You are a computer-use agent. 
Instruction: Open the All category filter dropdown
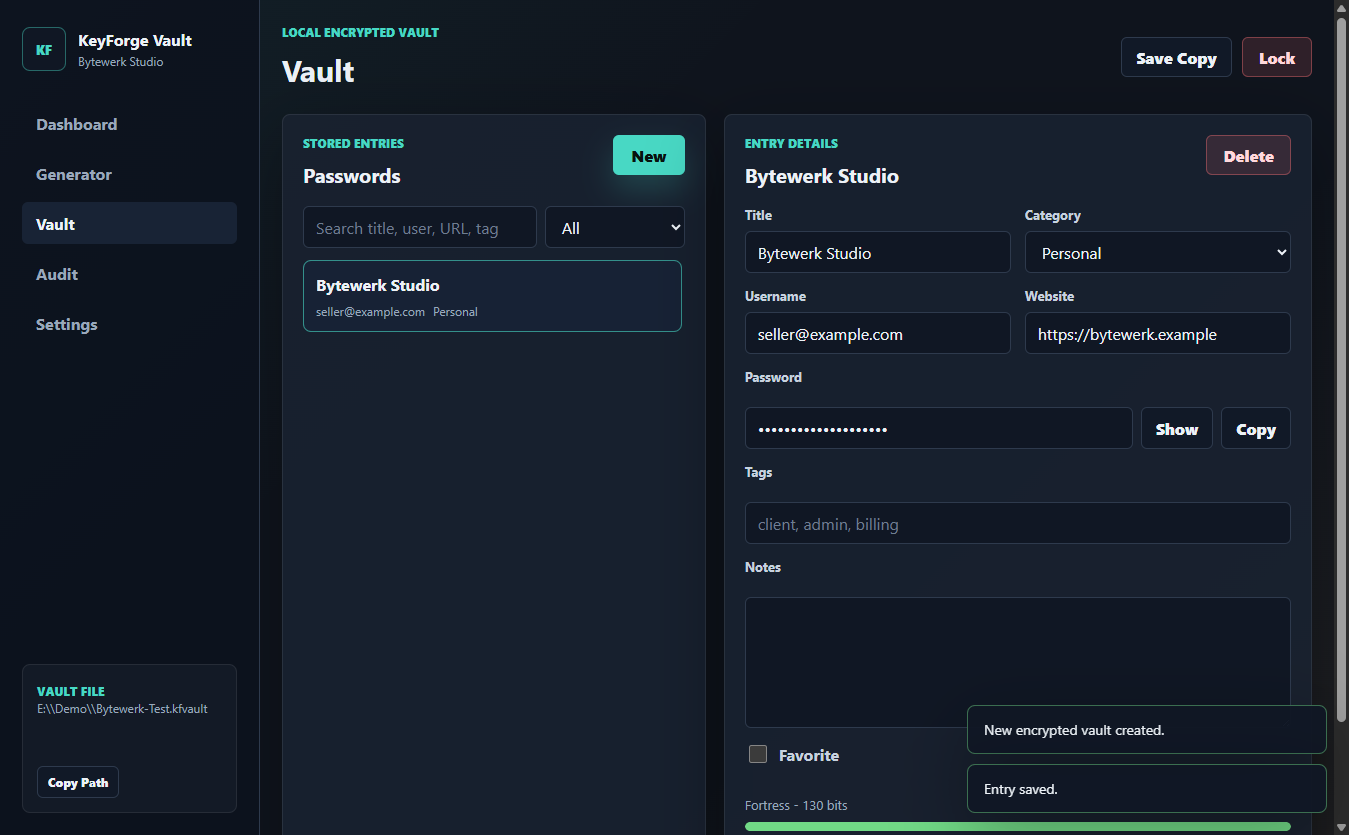click(615, 228)
